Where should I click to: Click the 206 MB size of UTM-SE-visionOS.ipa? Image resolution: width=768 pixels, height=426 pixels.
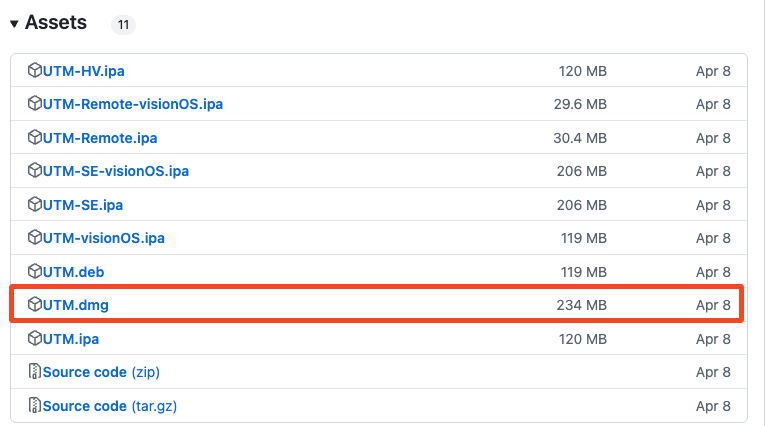tap(582, 171)
